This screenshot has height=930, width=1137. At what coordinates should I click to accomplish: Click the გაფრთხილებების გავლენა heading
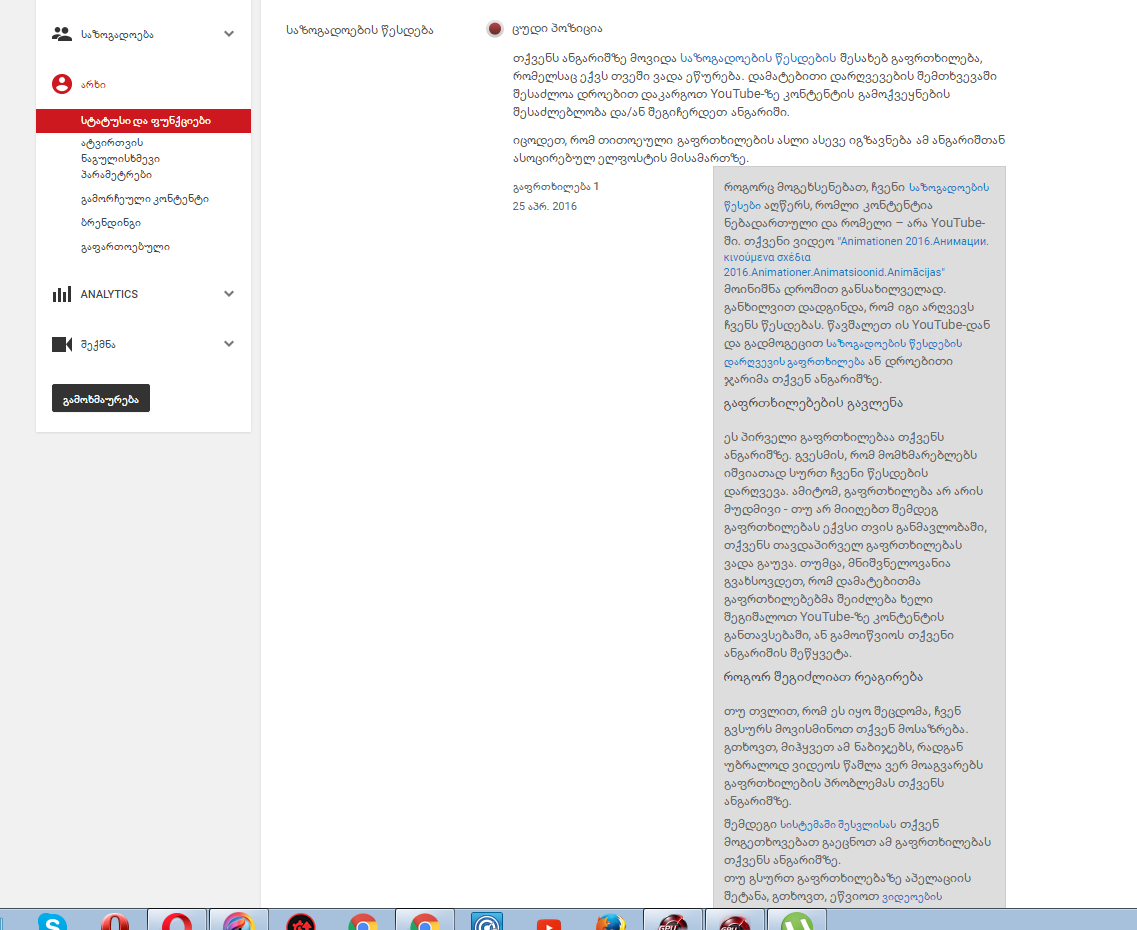[x=813, y=403]
